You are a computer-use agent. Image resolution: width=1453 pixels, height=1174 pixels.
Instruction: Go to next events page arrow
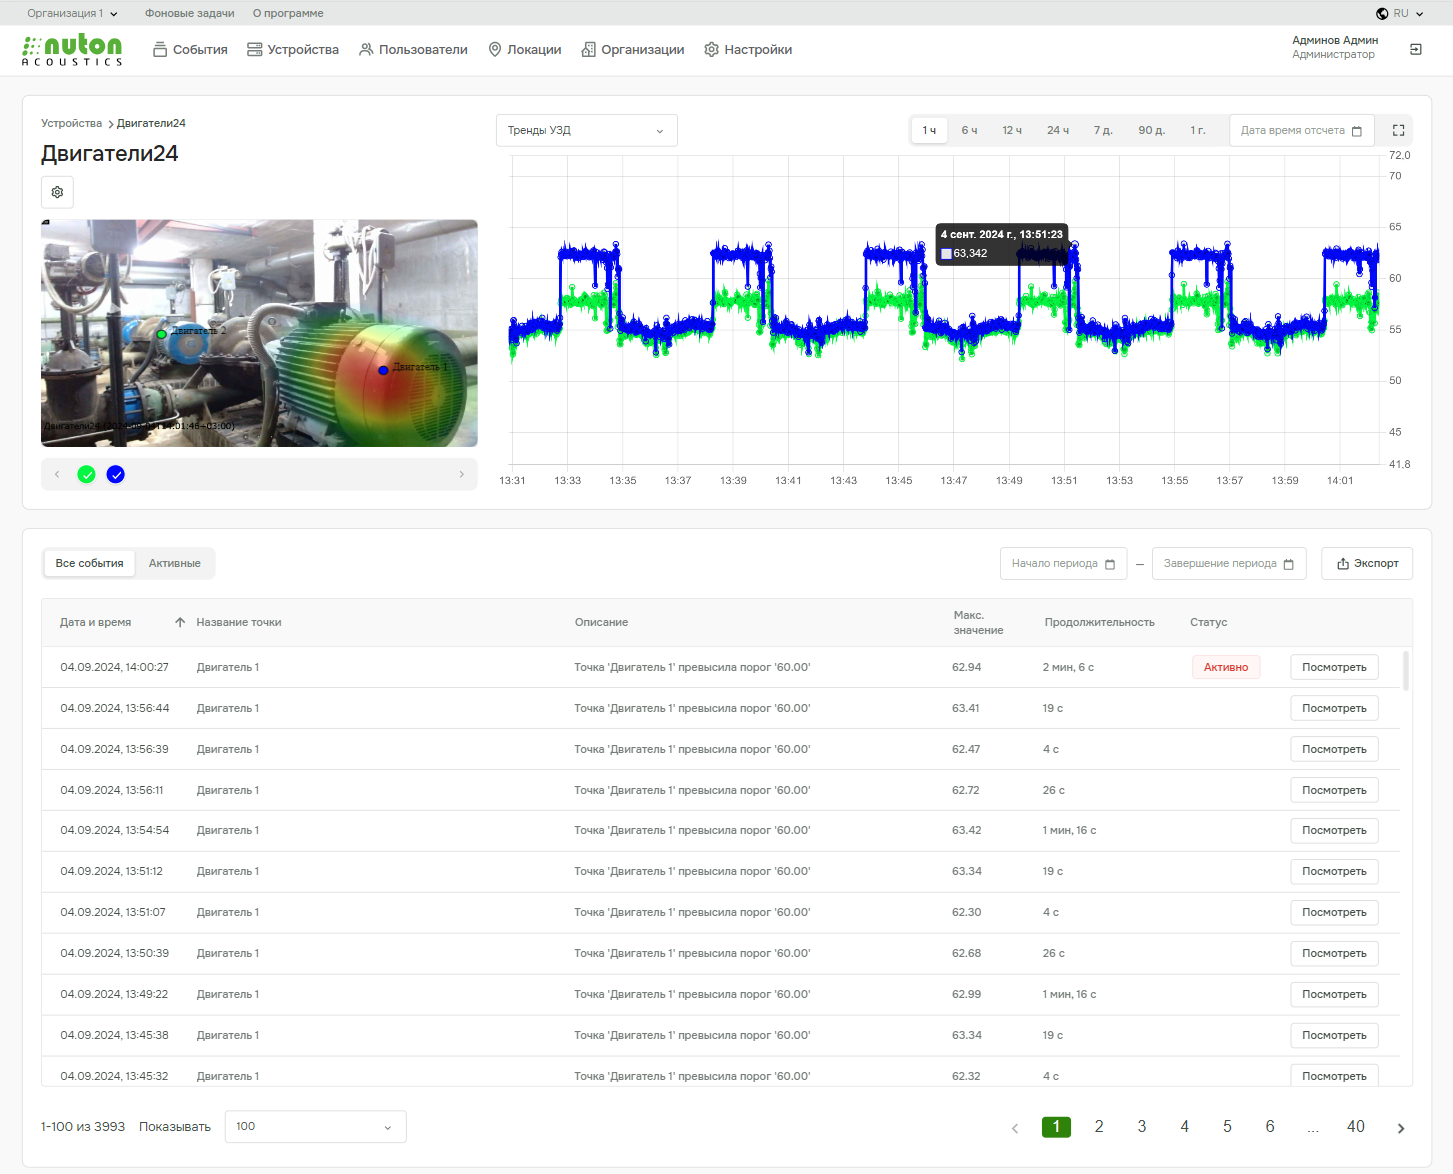[1400, 1127]
